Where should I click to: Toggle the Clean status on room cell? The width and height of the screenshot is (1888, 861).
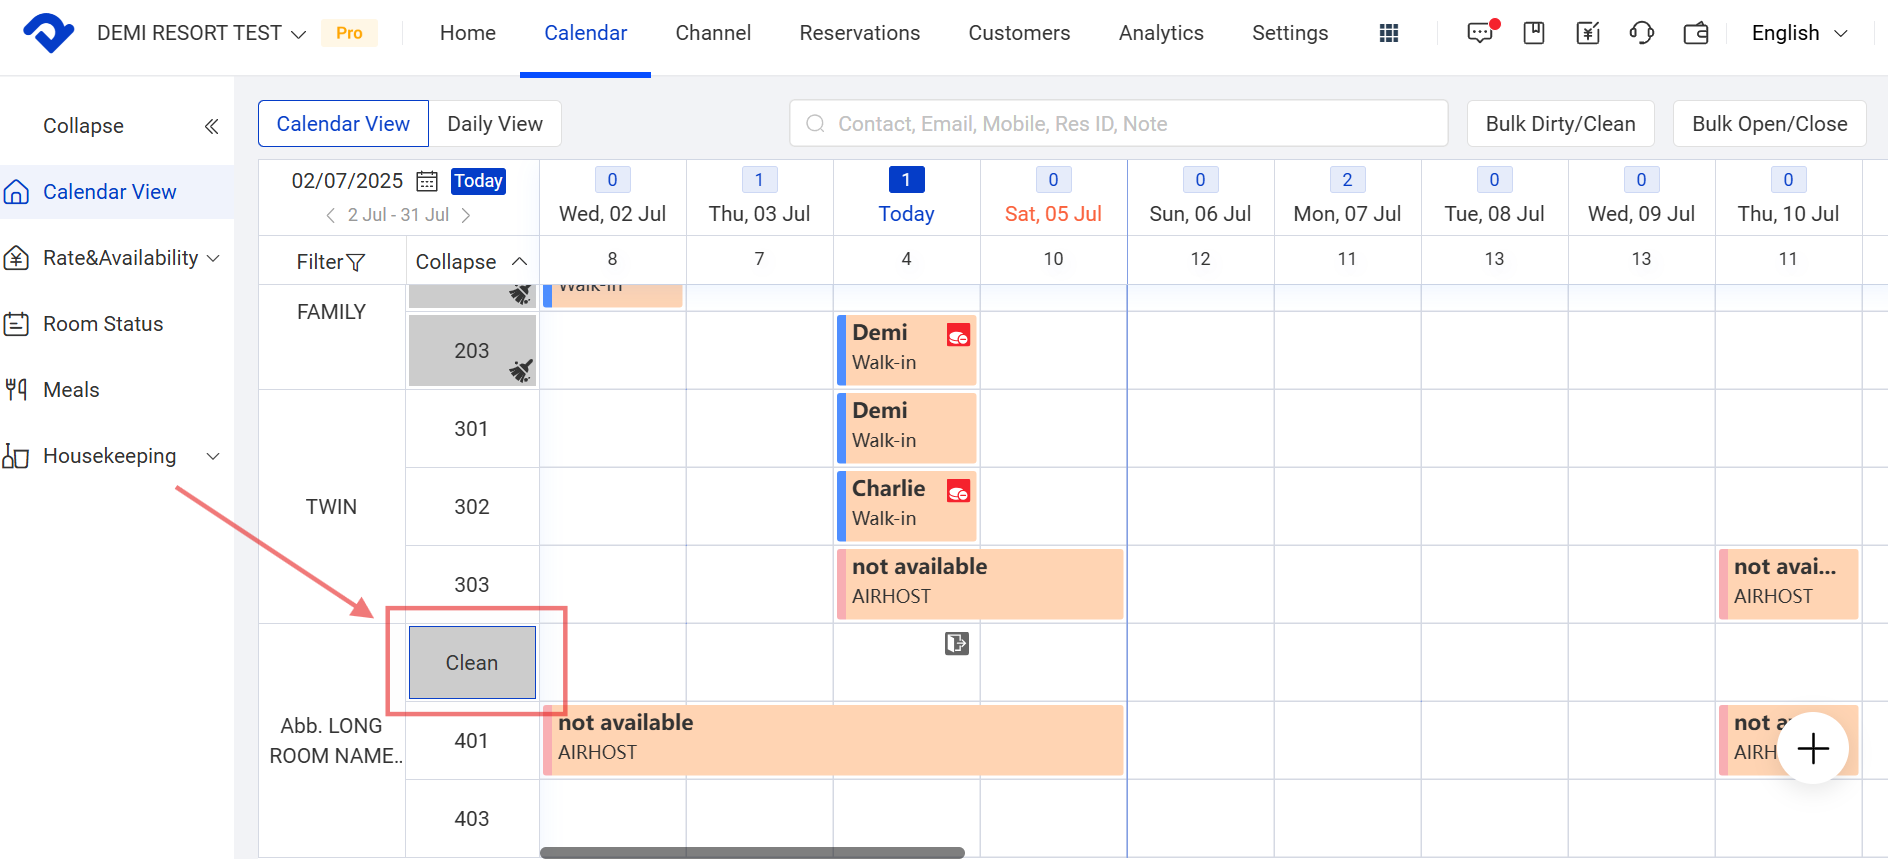click(472, 663)
